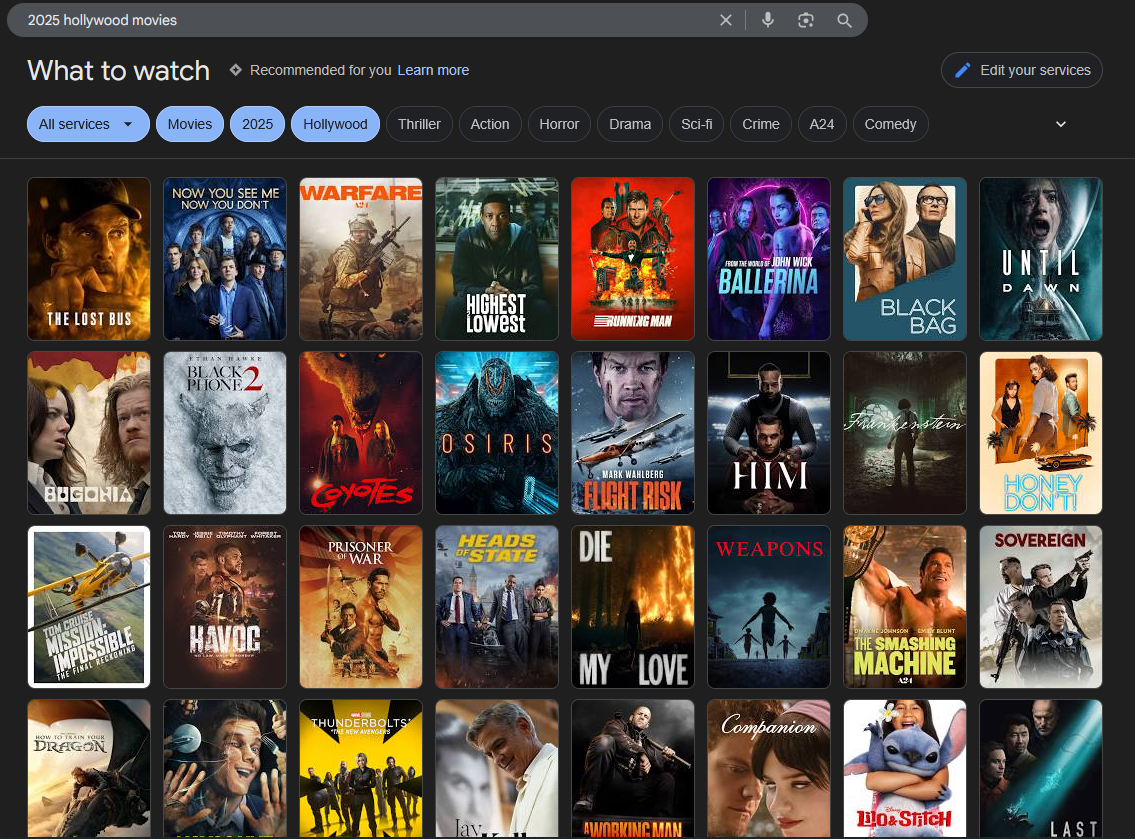Screen dimensions: 1135x839
Task: Enable the Horror filter chip
Action: pos(559,125)
